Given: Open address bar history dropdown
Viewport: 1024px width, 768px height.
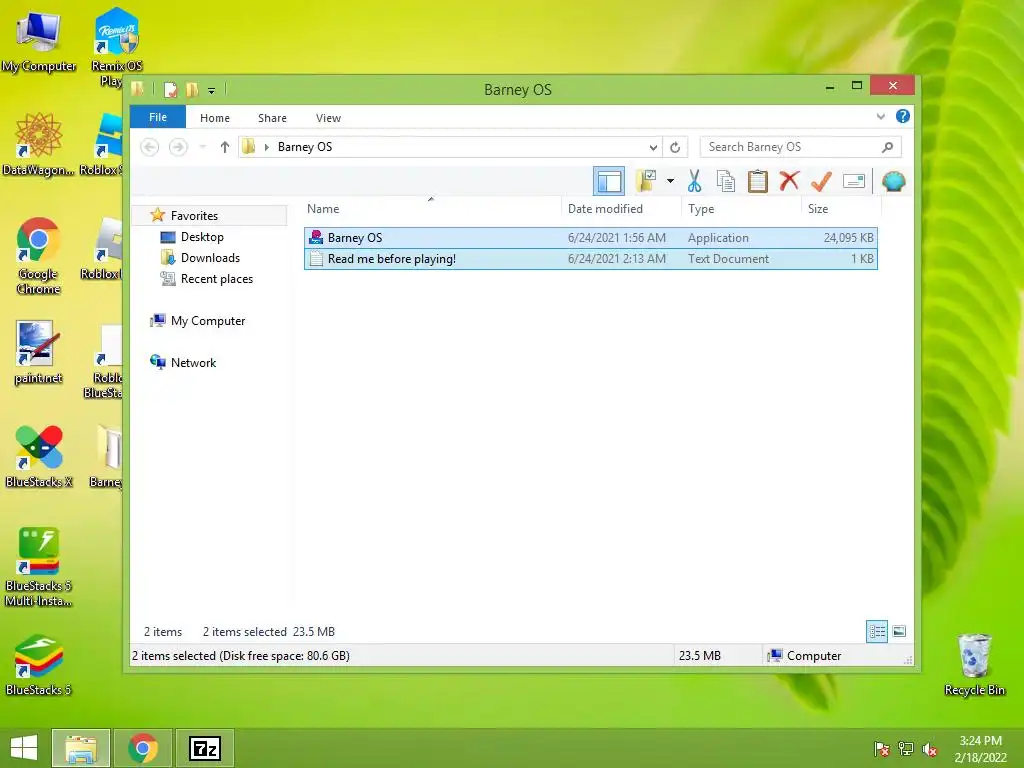Looking at the screenshot, I should point(652,147).
